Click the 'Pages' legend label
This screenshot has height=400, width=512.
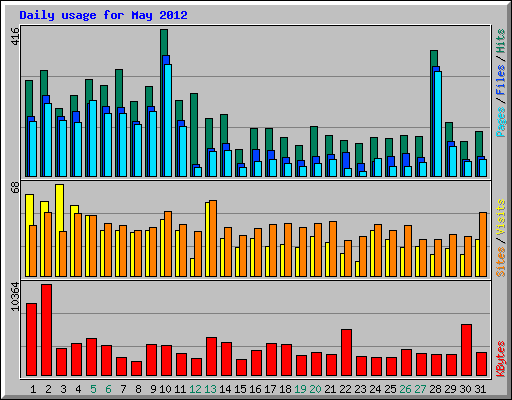point(501,122)
